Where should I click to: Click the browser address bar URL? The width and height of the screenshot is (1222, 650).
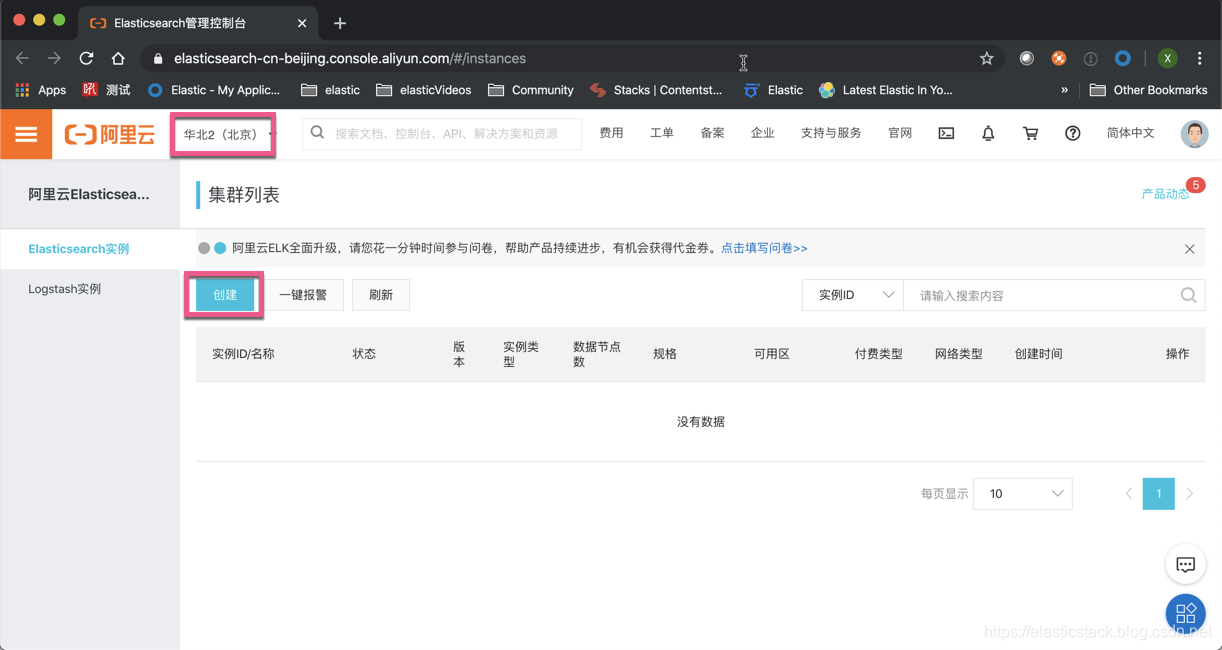tap(350, 58)
